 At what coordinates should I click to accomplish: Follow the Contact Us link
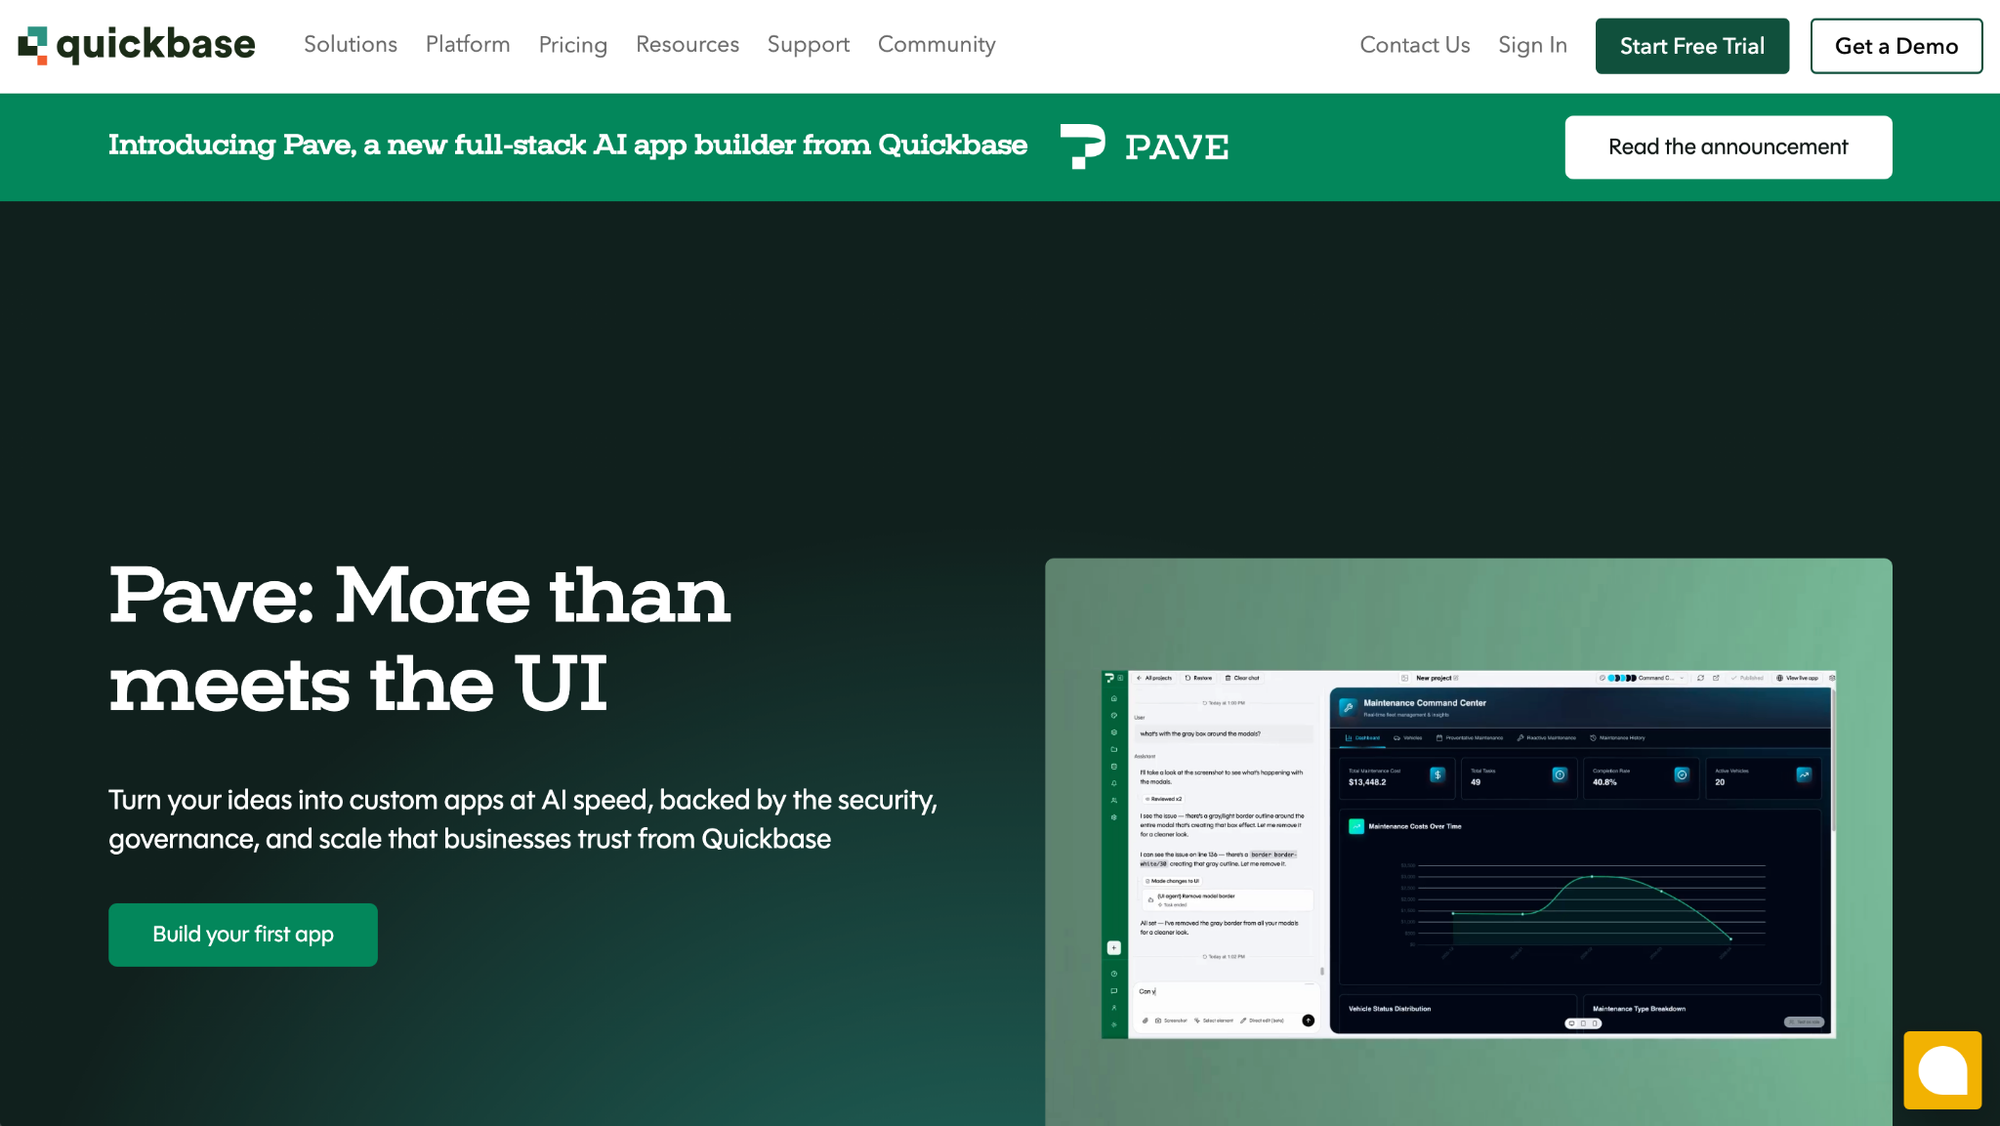click(1414, 45)
